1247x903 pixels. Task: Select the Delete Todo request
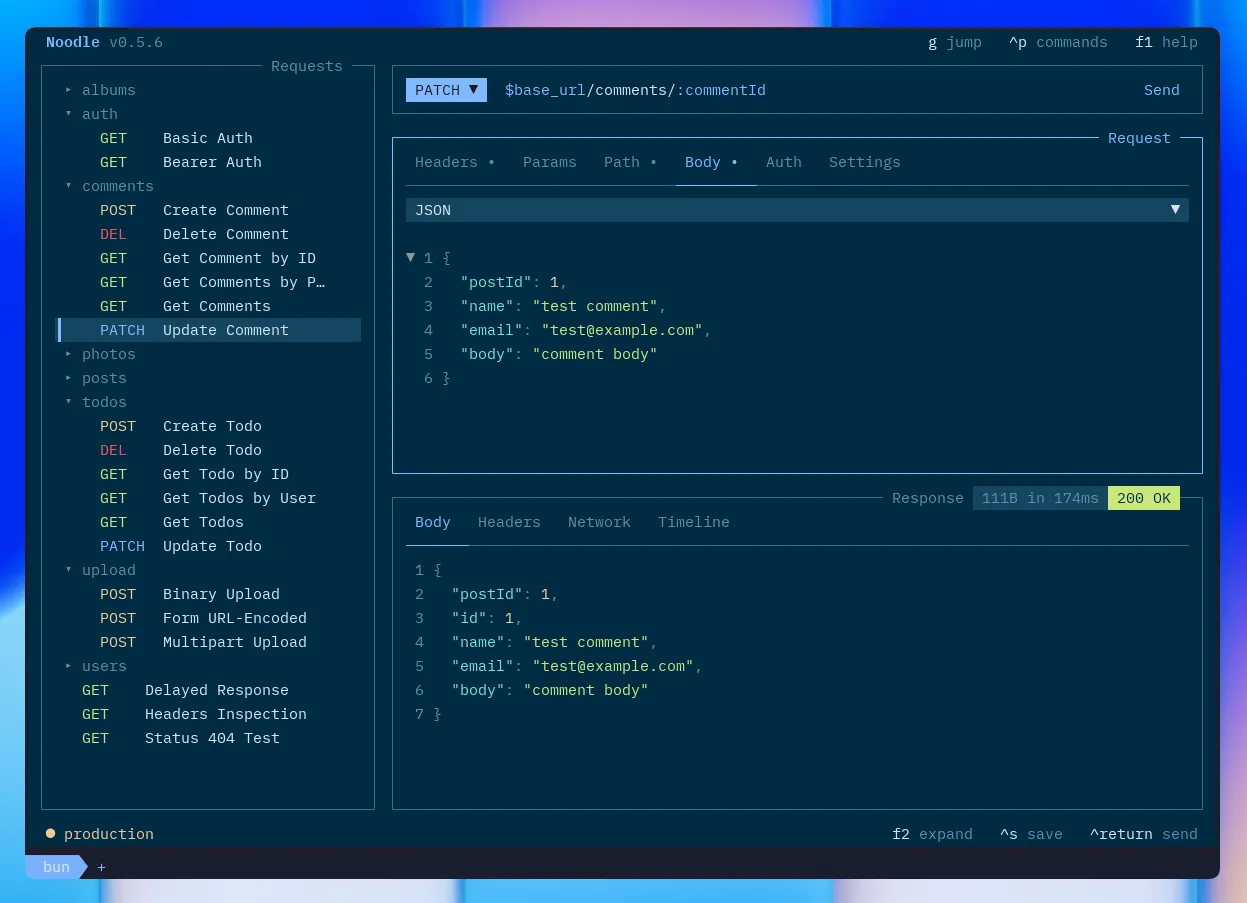coord(208,450)
